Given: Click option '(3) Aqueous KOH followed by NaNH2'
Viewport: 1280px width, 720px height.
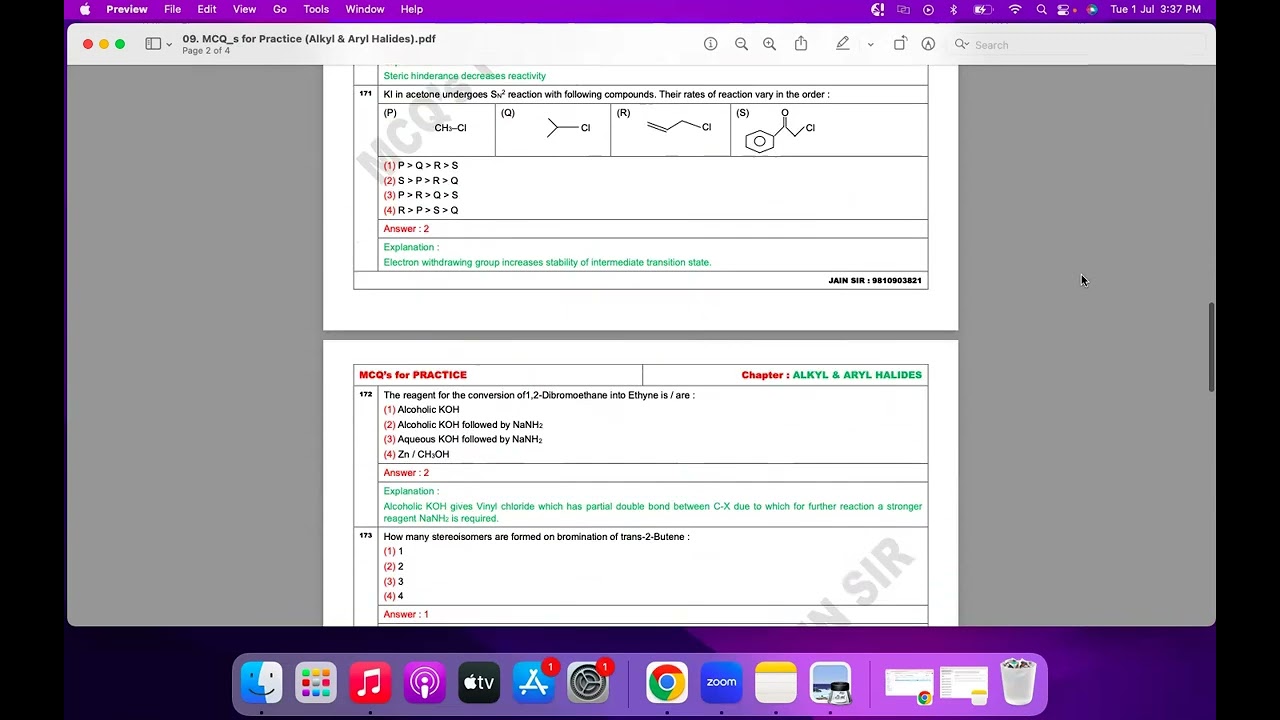Looking at the screenshot, I should [x=463, y=439].
